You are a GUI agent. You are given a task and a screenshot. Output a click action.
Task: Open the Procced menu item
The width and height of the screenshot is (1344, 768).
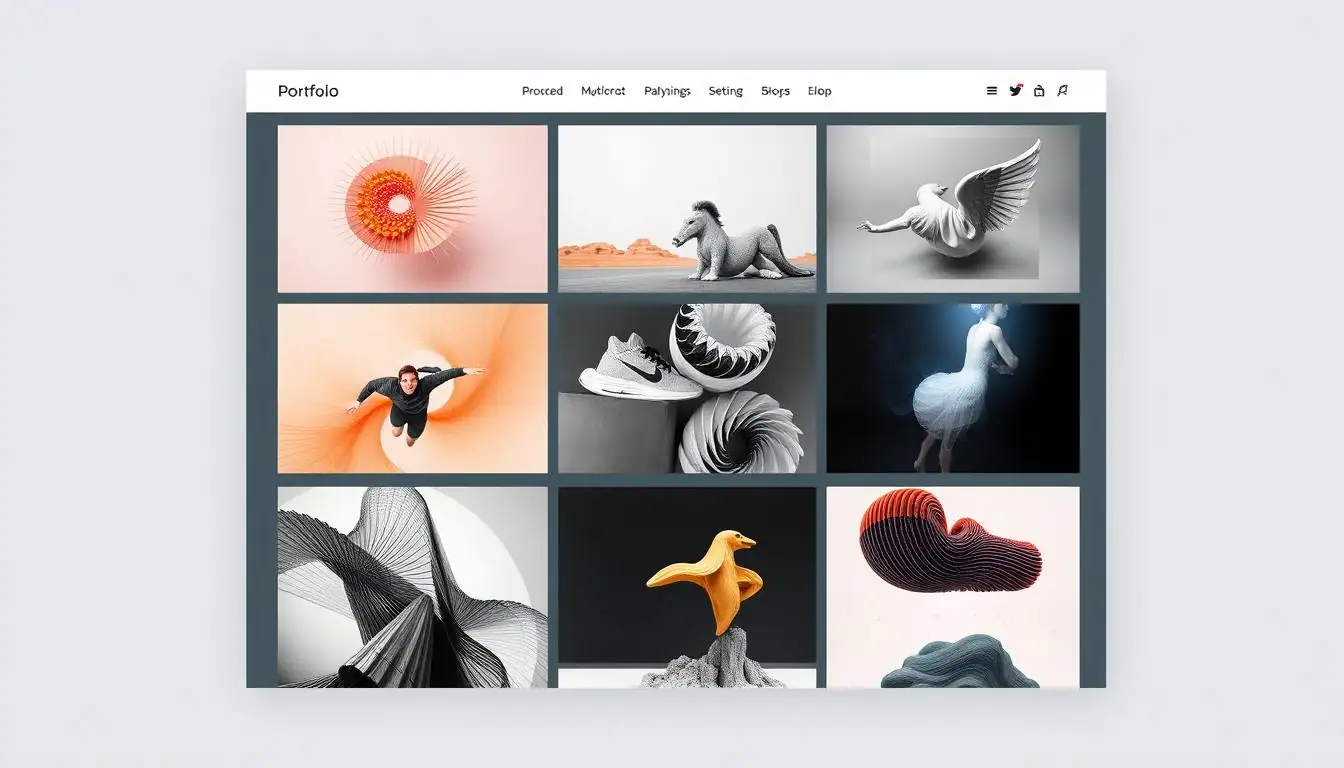pyautogui.click(x=542, y=91)
